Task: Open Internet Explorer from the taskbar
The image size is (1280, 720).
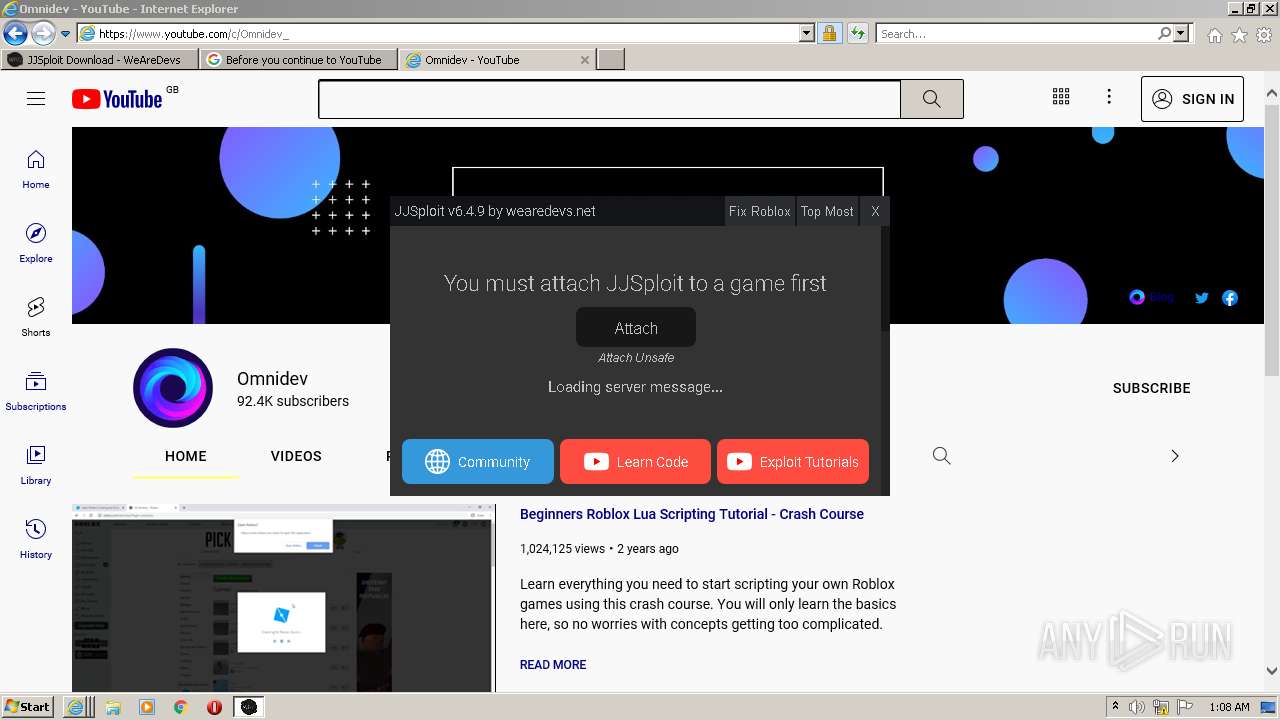Action: [x=75, y=707]
